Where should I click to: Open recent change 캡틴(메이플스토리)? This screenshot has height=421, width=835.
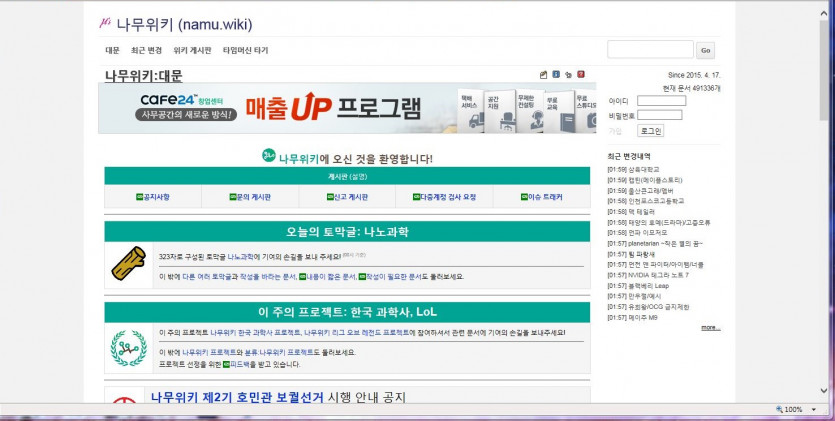coord(655,180)
